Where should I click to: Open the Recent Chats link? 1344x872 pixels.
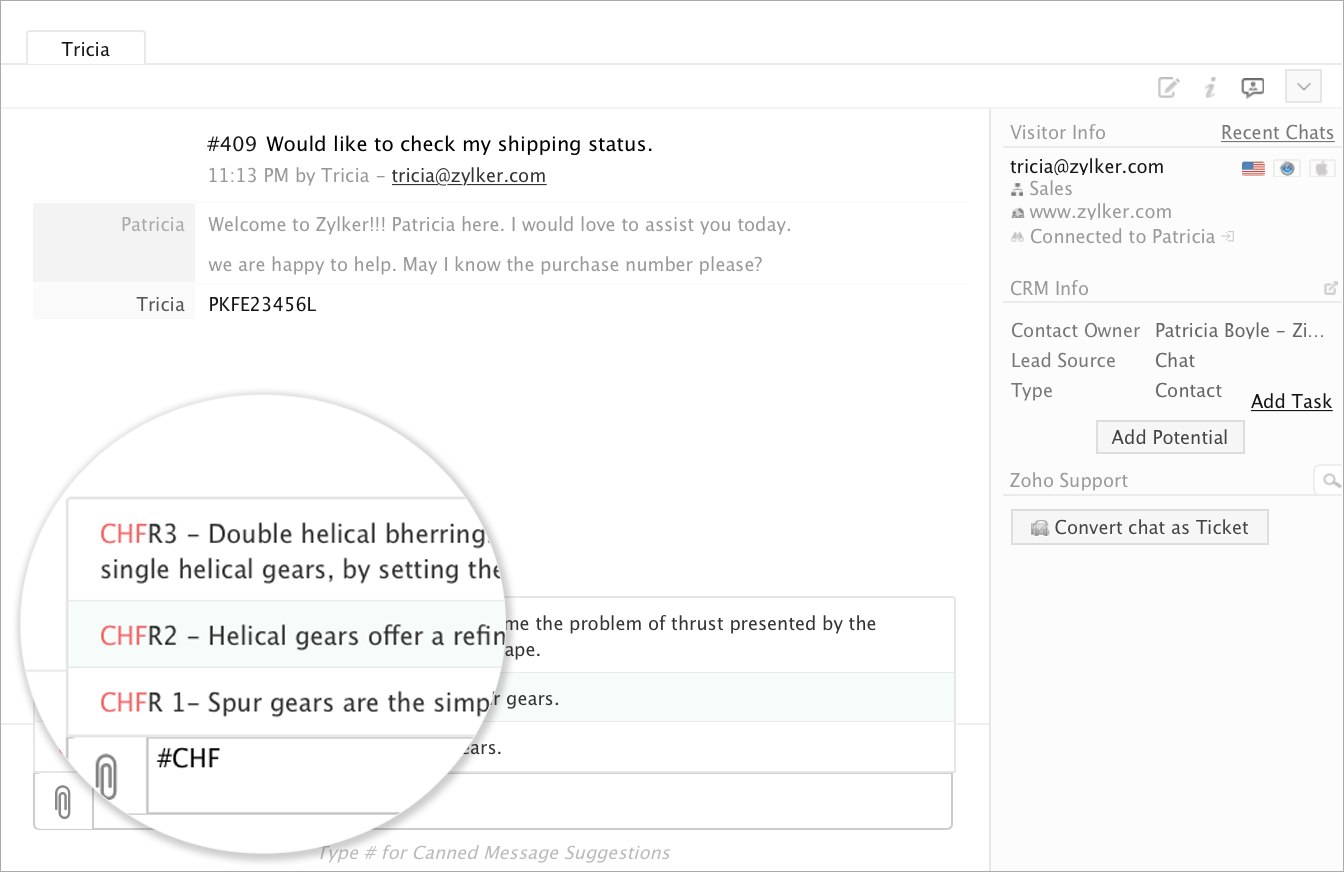point(1277,133)
